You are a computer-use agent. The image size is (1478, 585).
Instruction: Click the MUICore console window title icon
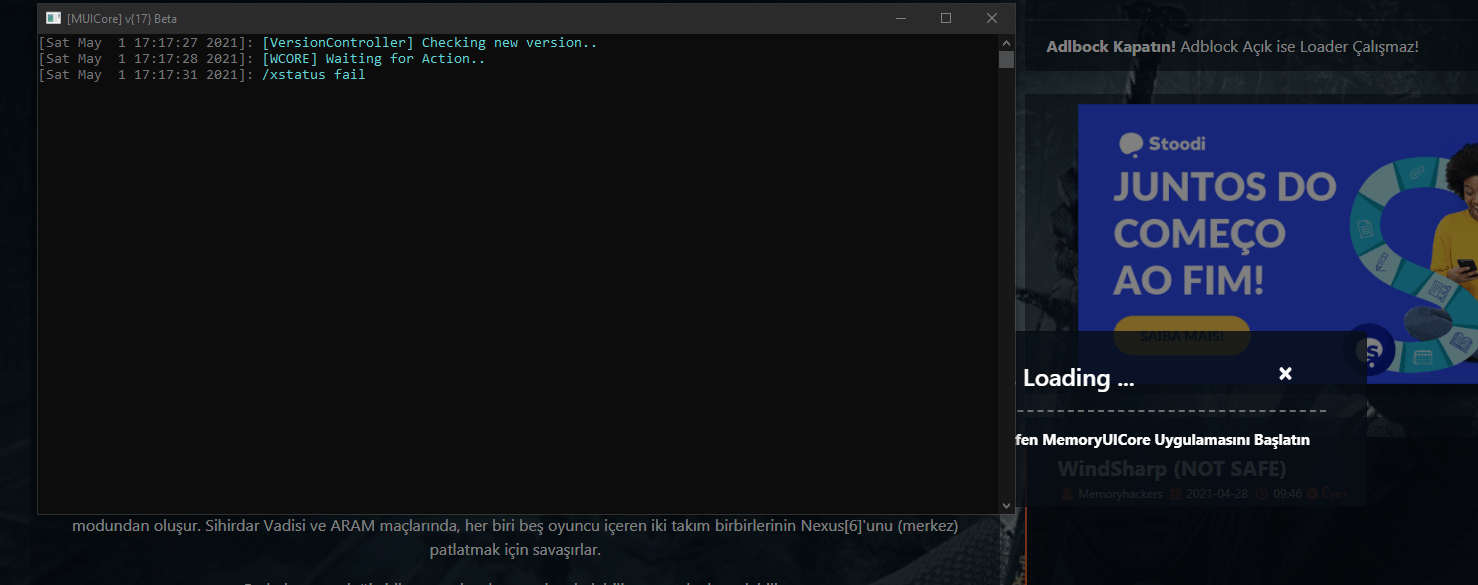pos(53,18)
